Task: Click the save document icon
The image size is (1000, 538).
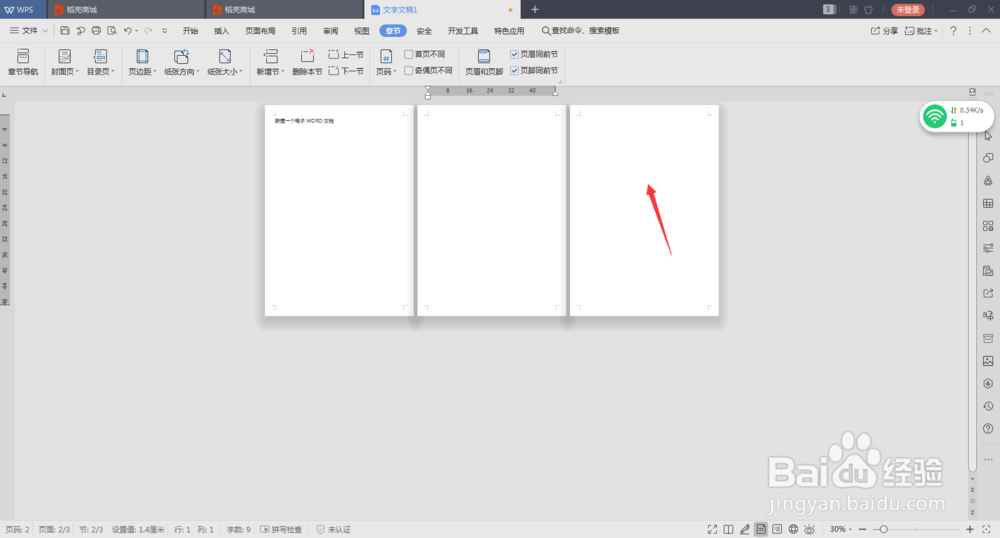Action: pos(64,31)
